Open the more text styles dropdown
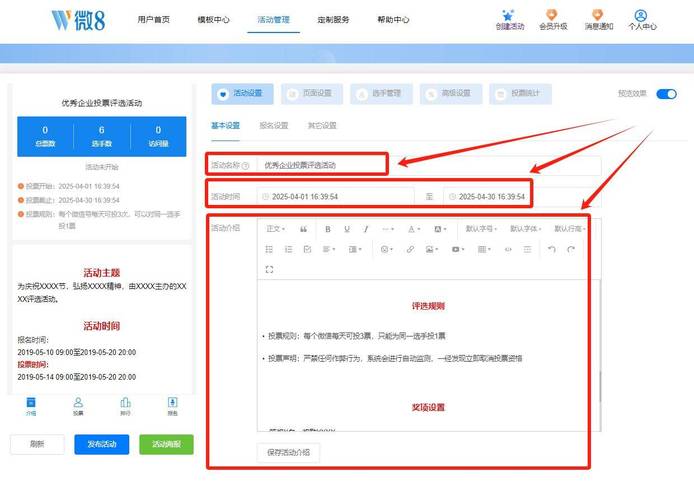The height and width of the screenshot is (500, 694). 388,229
